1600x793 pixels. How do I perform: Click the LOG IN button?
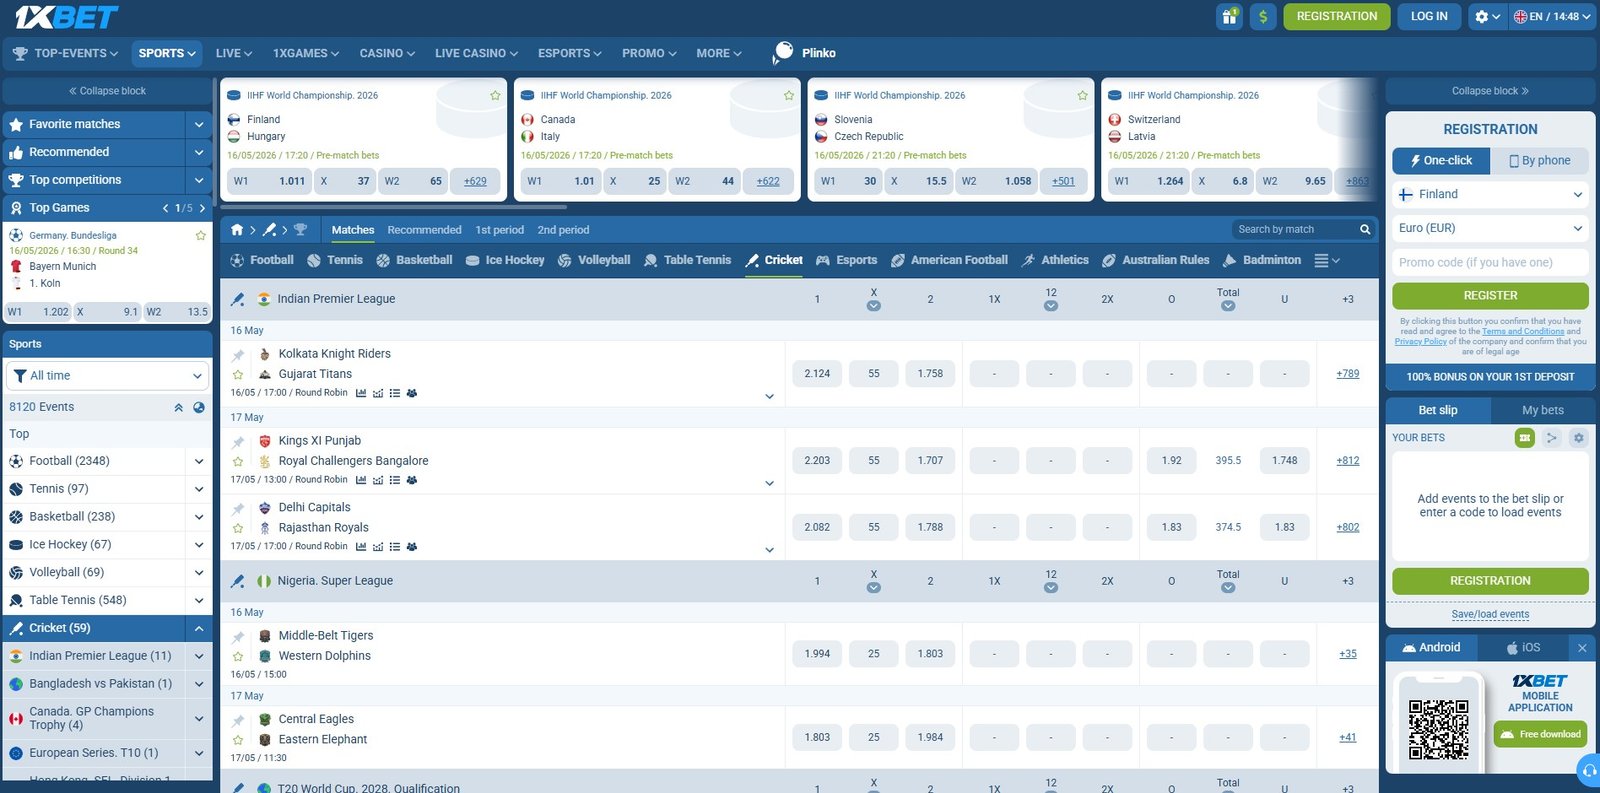tap(1429, 16)
